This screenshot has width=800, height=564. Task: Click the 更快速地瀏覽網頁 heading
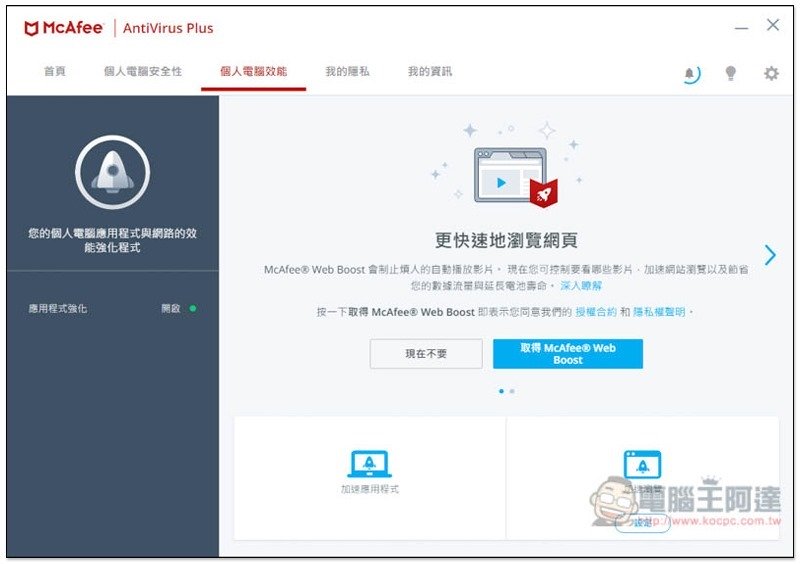click(506, 240)
